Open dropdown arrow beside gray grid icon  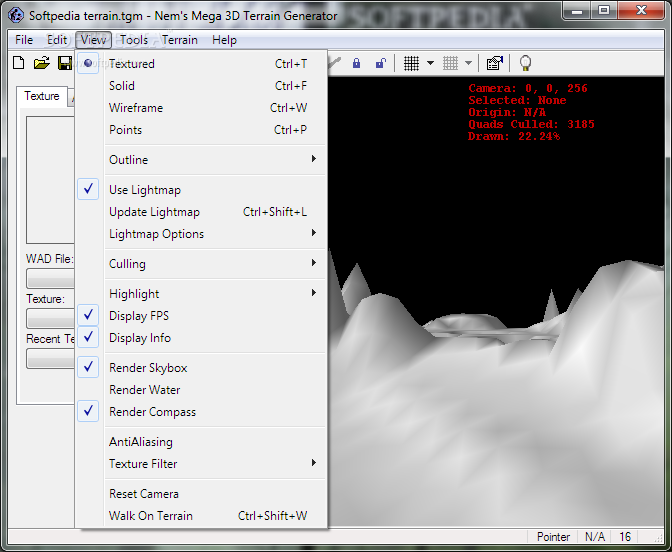pyautogui.click(x=468, y=63)
